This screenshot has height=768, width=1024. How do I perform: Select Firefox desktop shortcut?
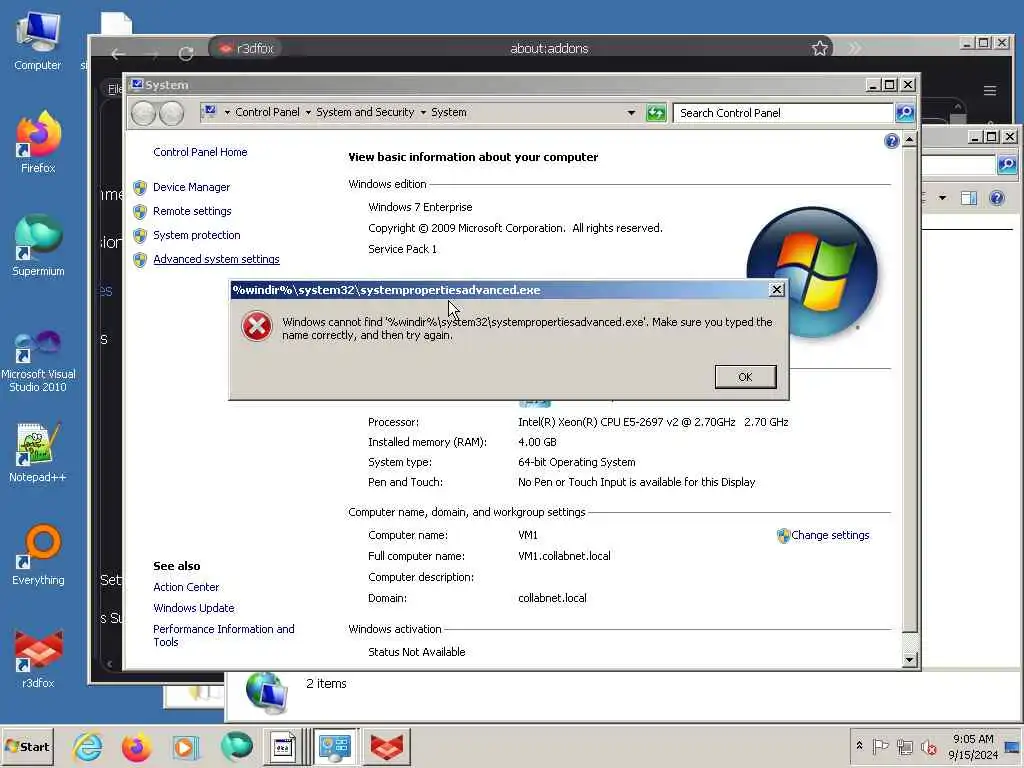[x=38, y=143]
